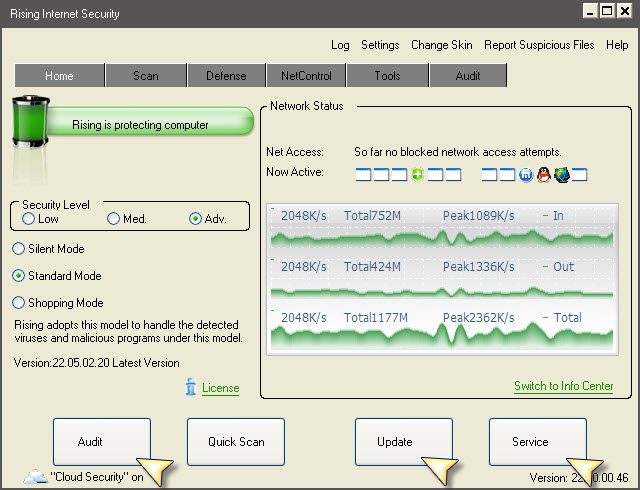Enable Silent Mode
Viewport: 640px width, 490px height.
coord(19,249)
